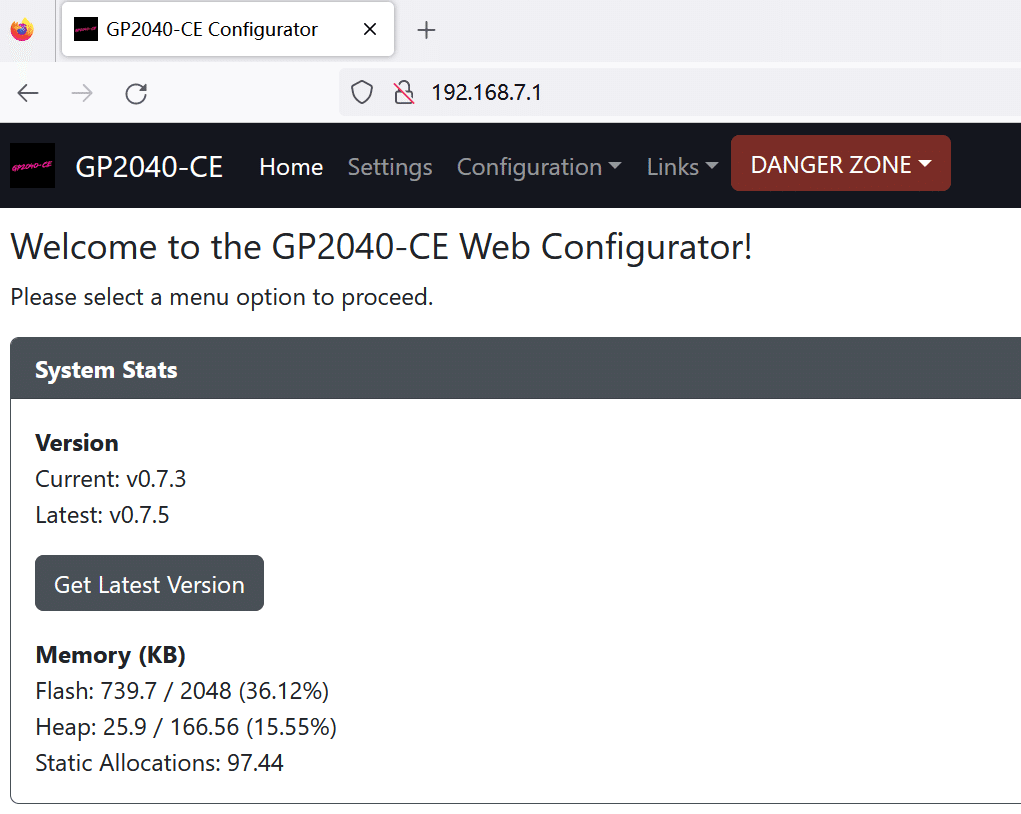Screen dimensions: 1021x814
Task: Click the Firefox icon in tab bar
Action: [x=22, y=30]
